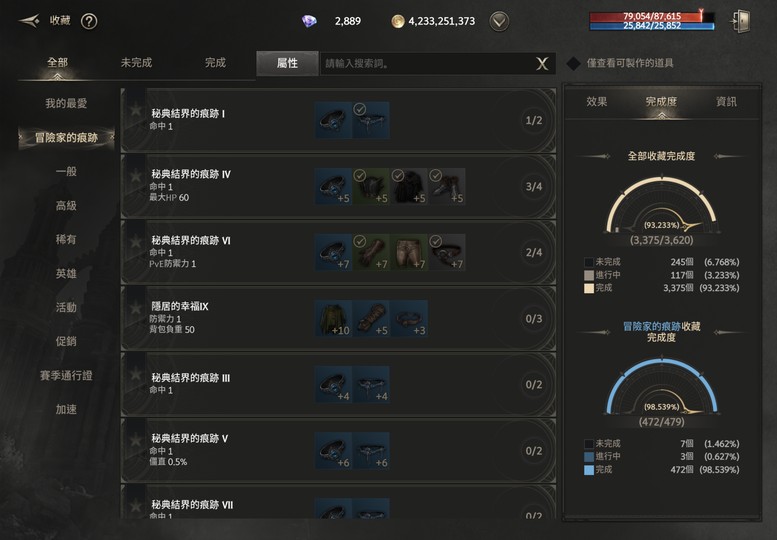Click the purple diamond currency icon
The image size is (777, 540).
309,21
